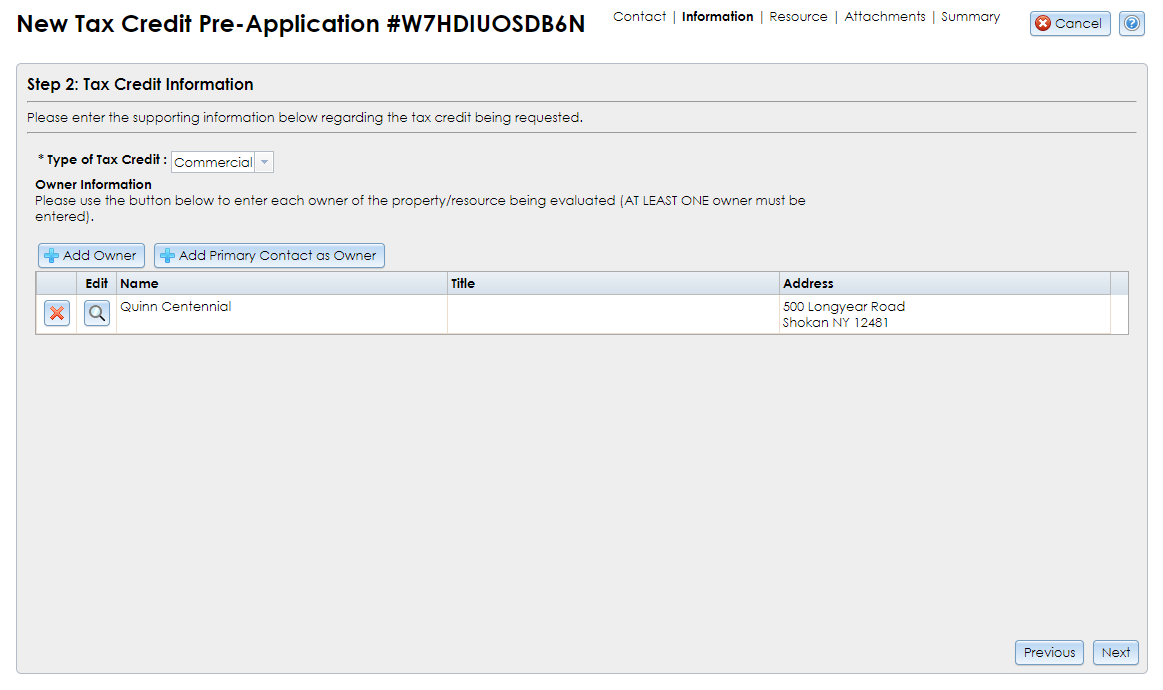Open the Help question mark icon
Image resolution: width=1163 pixels, height=690 pixels.
1131,23
